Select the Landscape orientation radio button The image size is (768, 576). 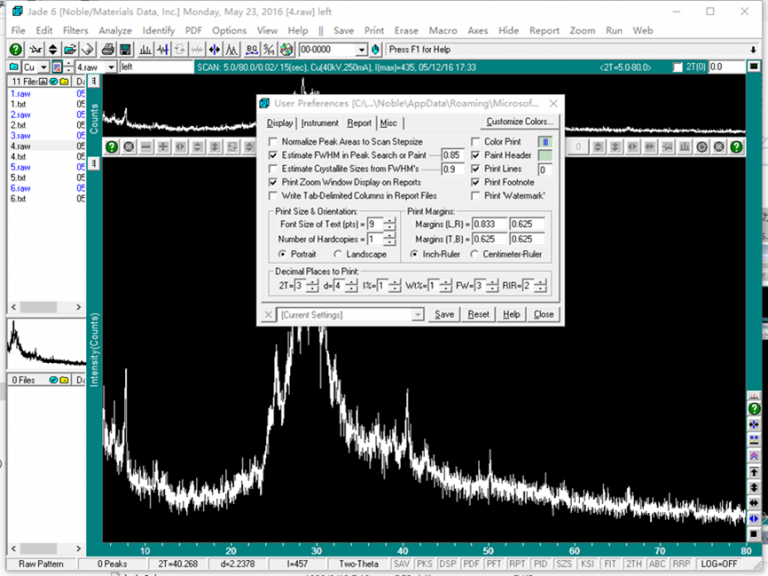click(x=338, y=254)
